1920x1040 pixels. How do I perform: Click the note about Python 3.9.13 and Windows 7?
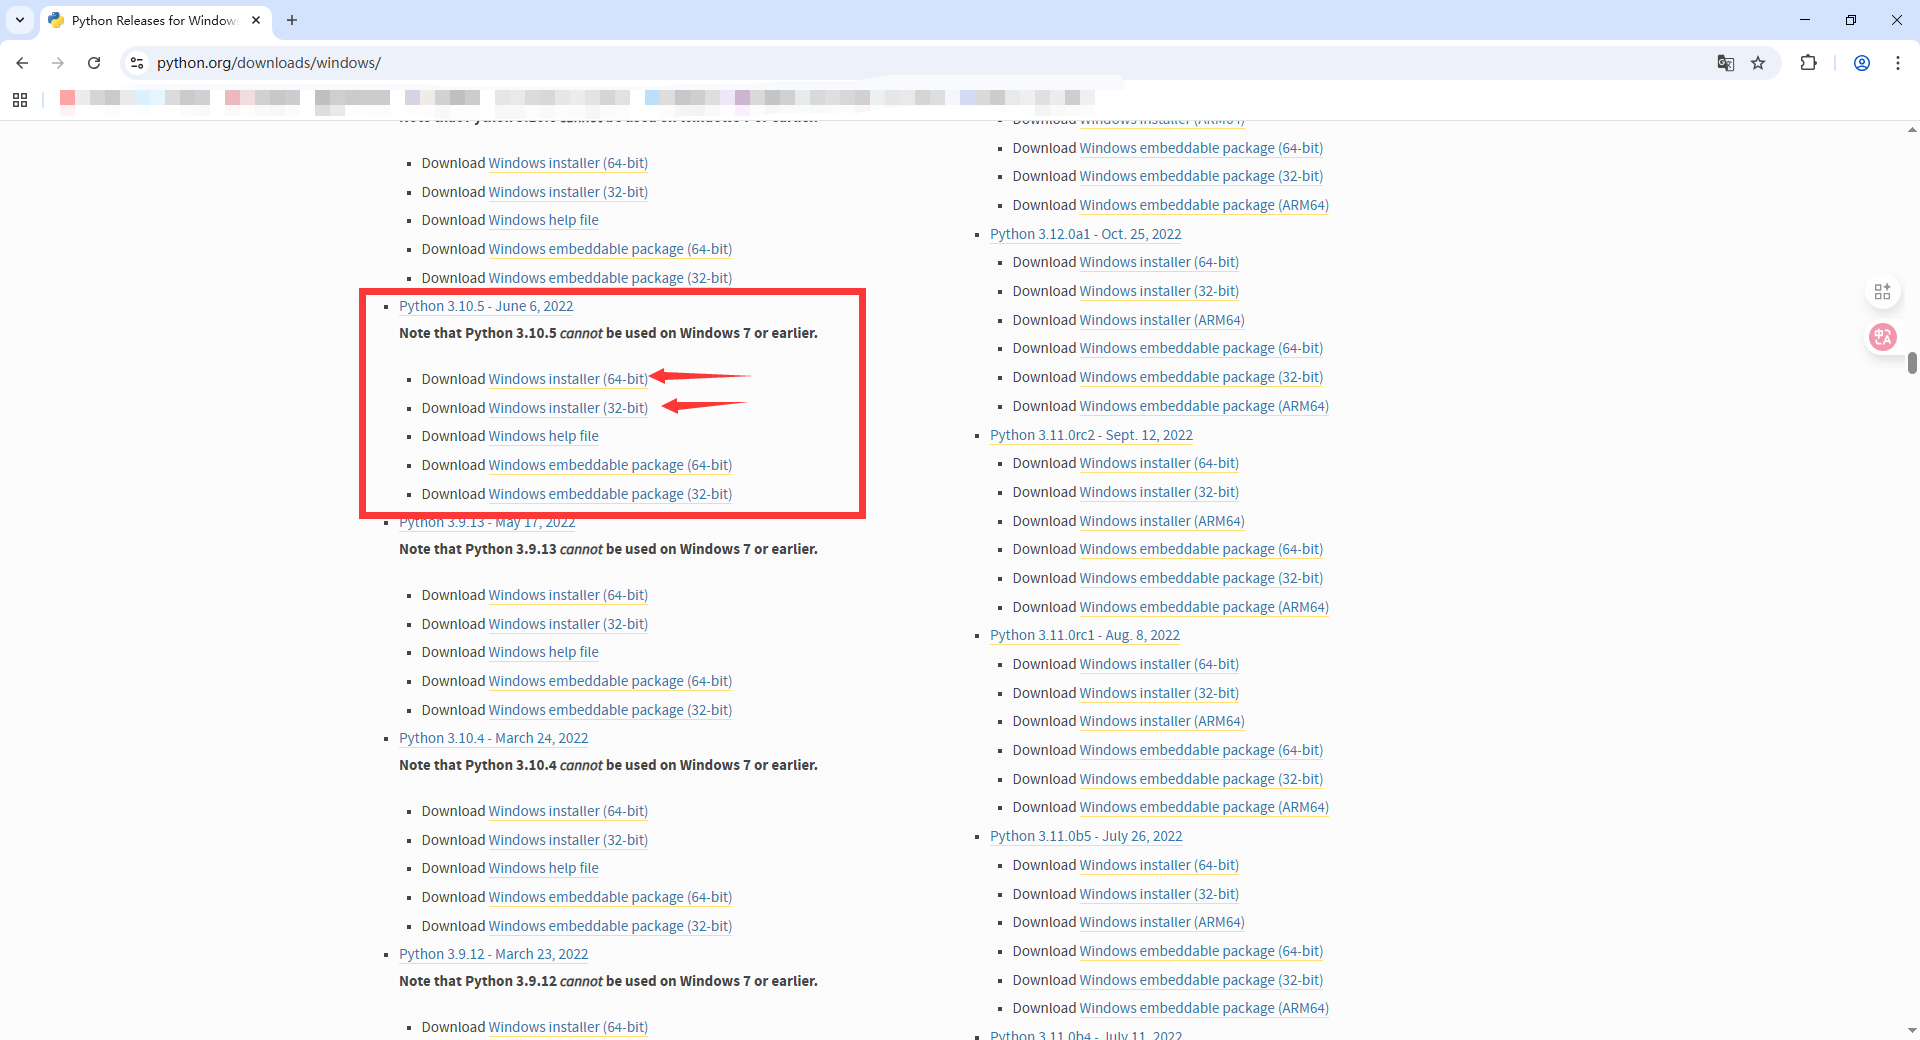coord(608,549)
